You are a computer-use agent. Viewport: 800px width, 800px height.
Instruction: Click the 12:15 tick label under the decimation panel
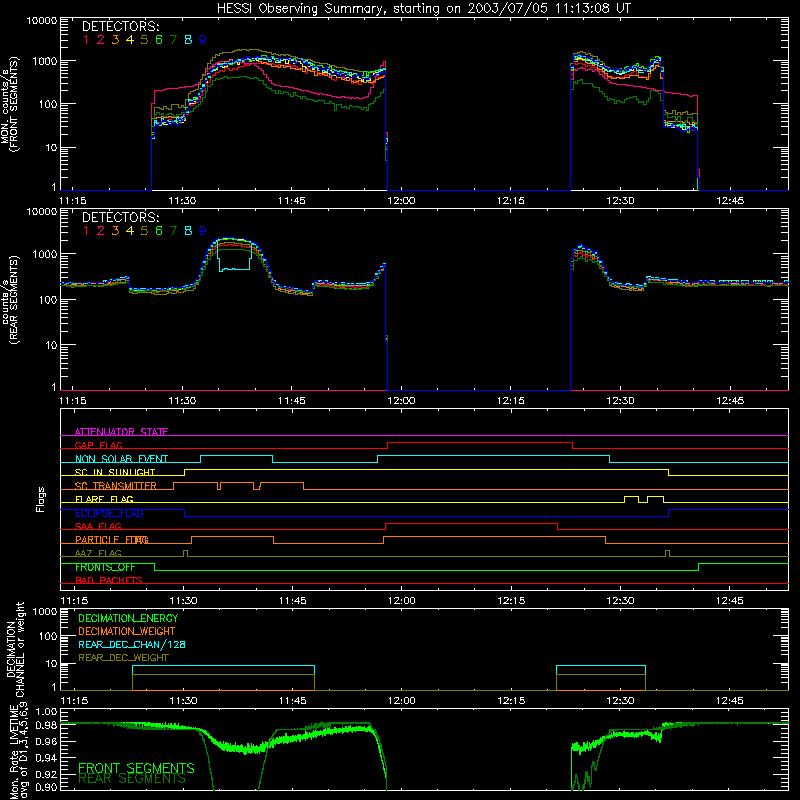coord(511,701)
